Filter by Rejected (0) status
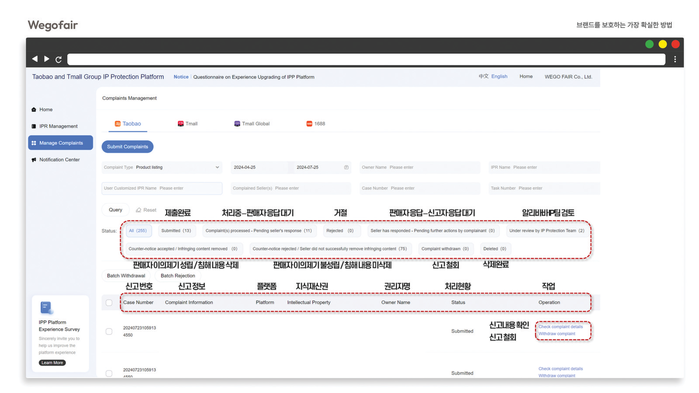Image resolution: width=699 pixels, height=393 pixels. [x=340, y=231]
